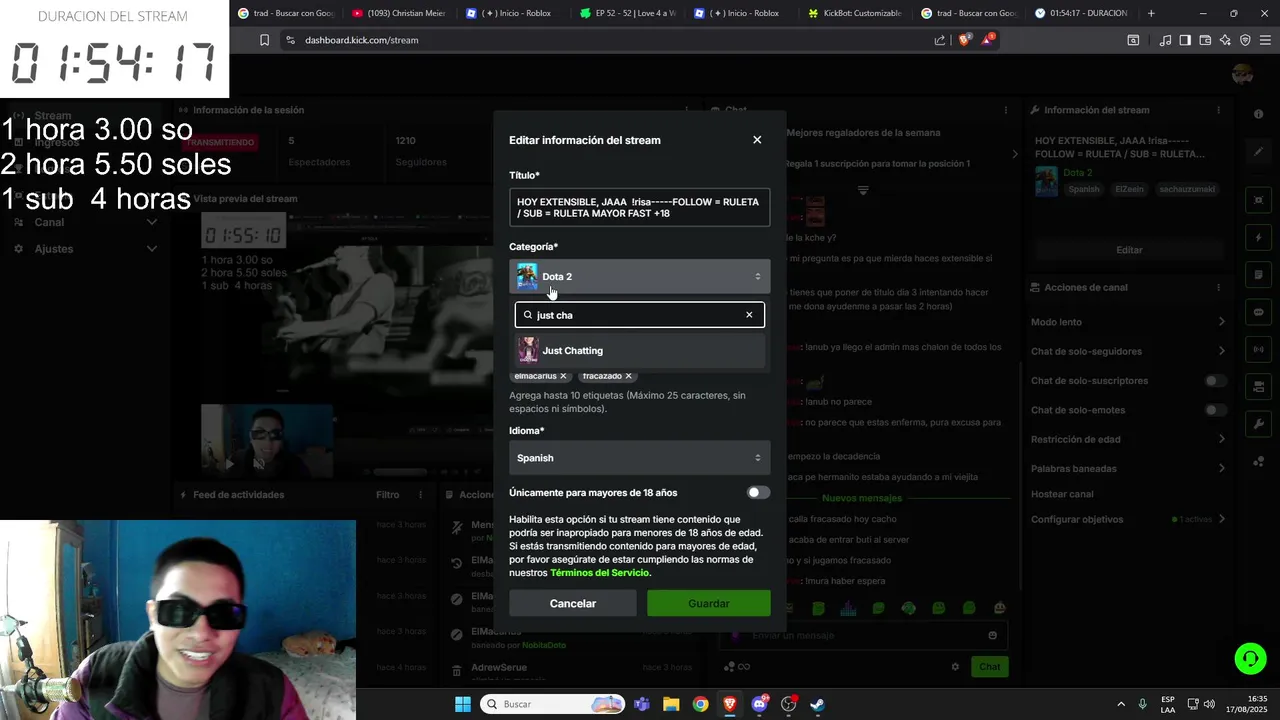Click the taskbar volume speaker icon

[1209, 704]
